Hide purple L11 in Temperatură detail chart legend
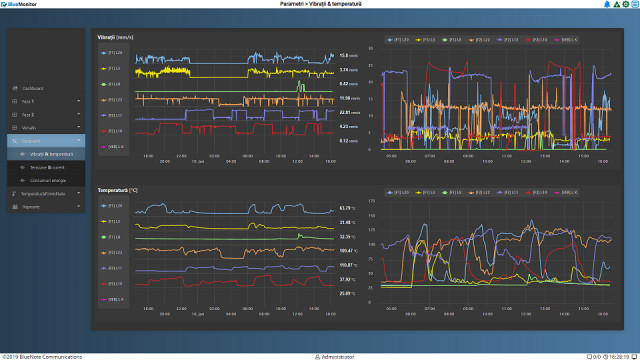The height and width of the screenshot is (360, 640). [508, 192]
